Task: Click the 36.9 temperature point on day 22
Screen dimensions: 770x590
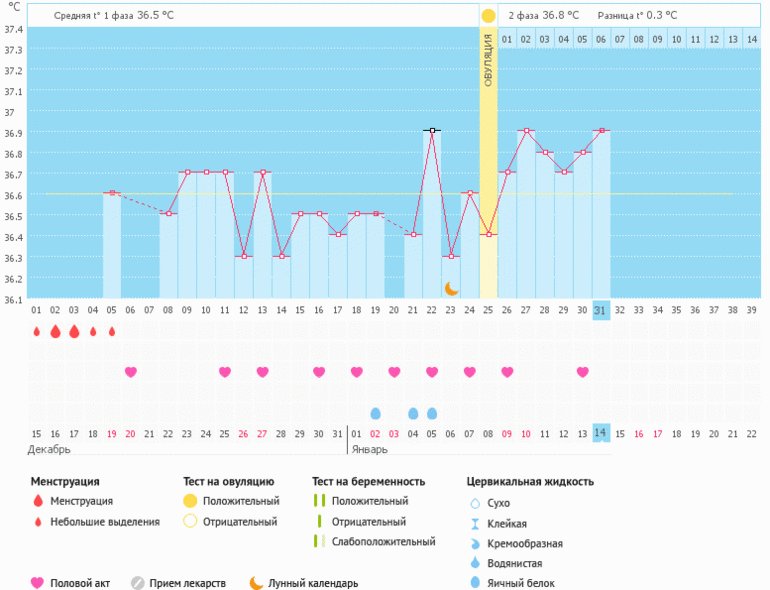Action: [432, 130]
